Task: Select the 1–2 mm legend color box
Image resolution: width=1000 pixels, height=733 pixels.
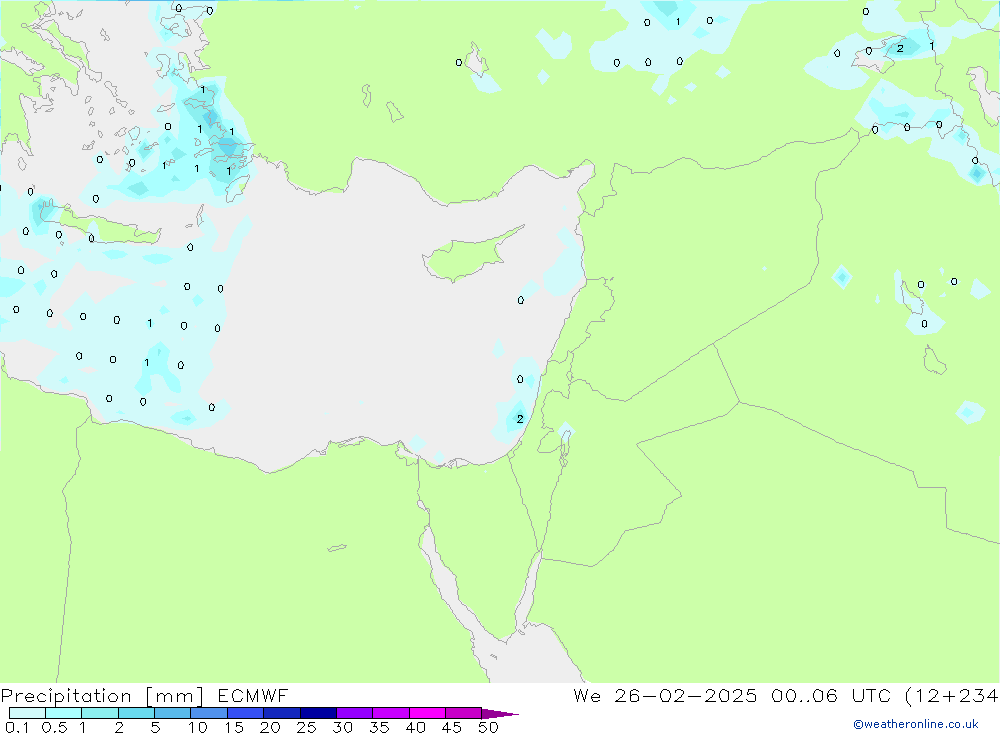Action: coord(100,713)
